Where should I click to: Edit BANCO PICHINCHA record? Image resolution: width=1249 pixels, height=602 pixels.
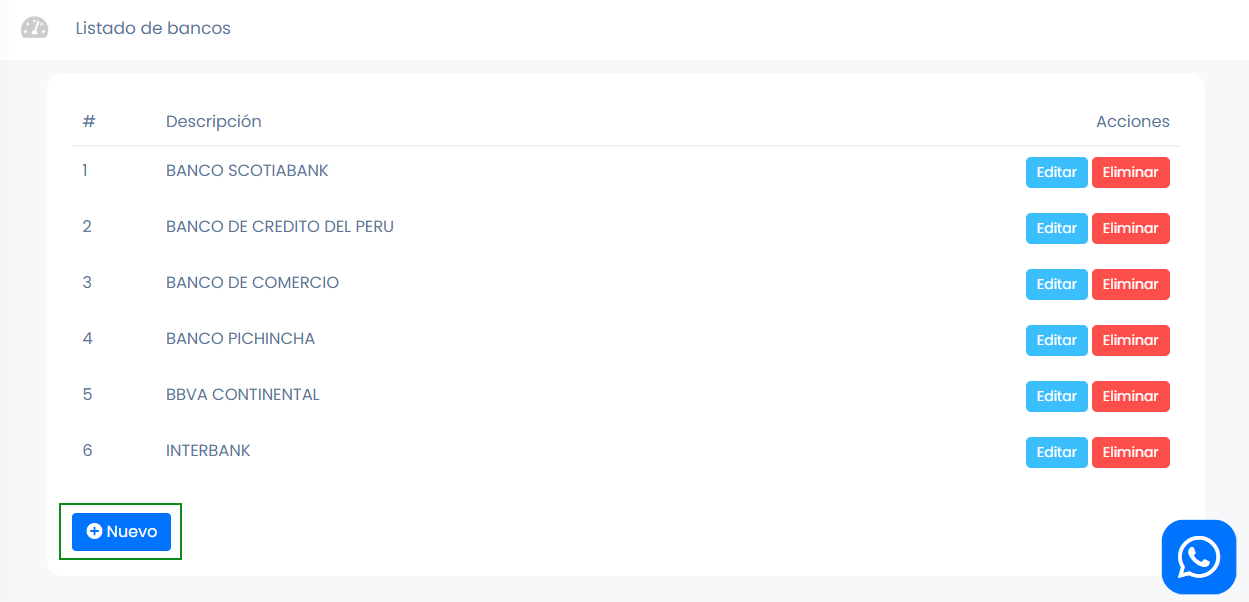tap(1056, 340)
